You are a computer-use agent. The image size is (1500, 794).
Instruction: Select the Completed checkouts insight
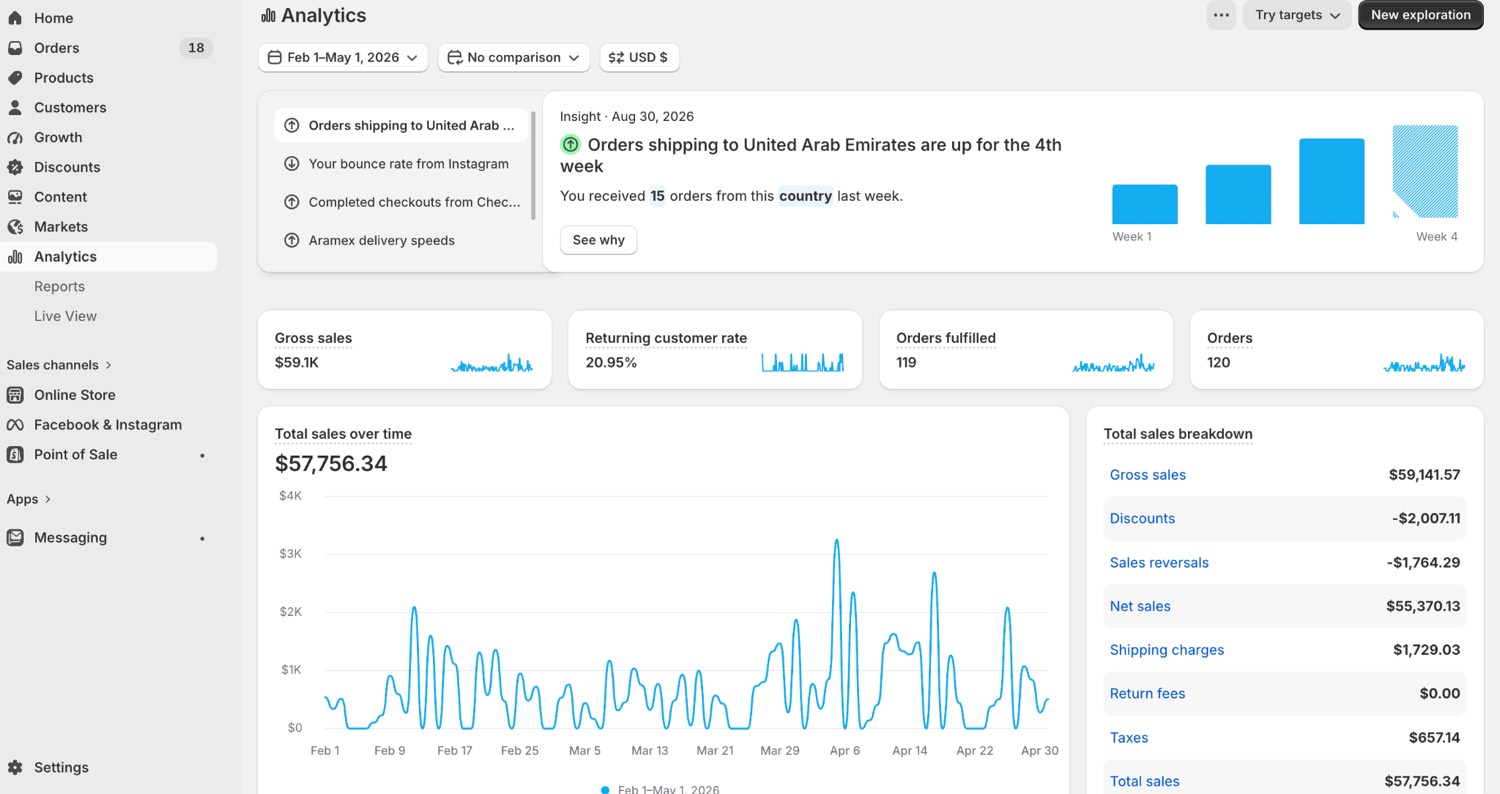pyautogui.click(x=401, y=202)
